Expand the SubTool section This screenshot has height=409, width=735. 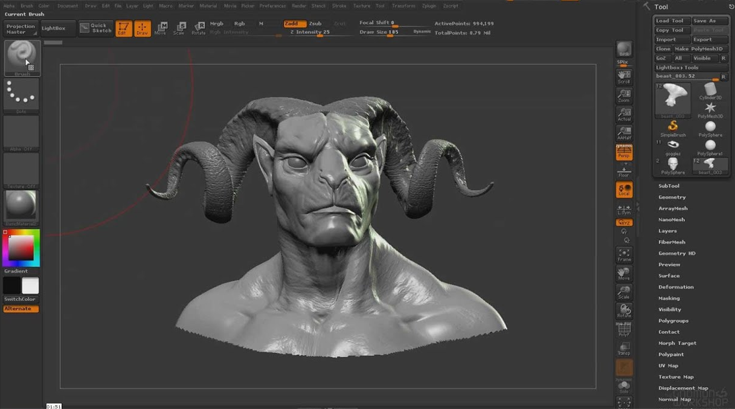(669, 186)
